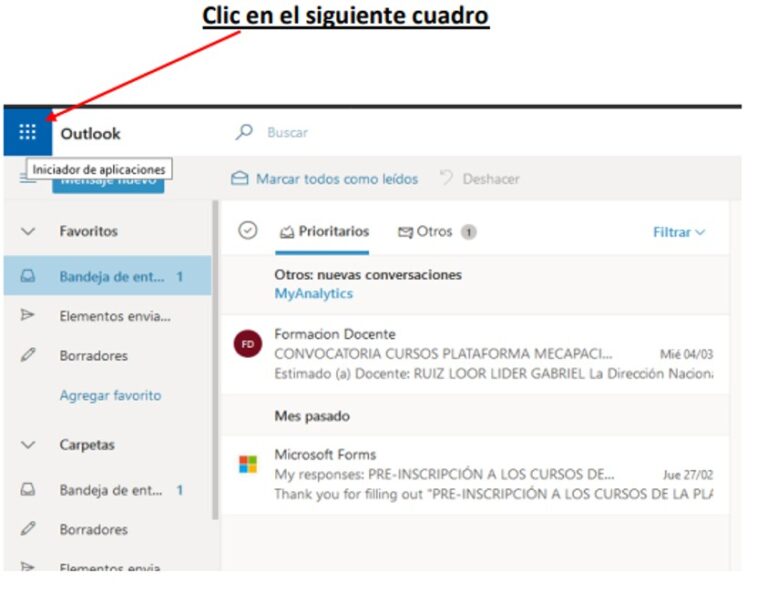
Task: Click Otros: nuevas conversaciones banner text
Action: point(368,275)
